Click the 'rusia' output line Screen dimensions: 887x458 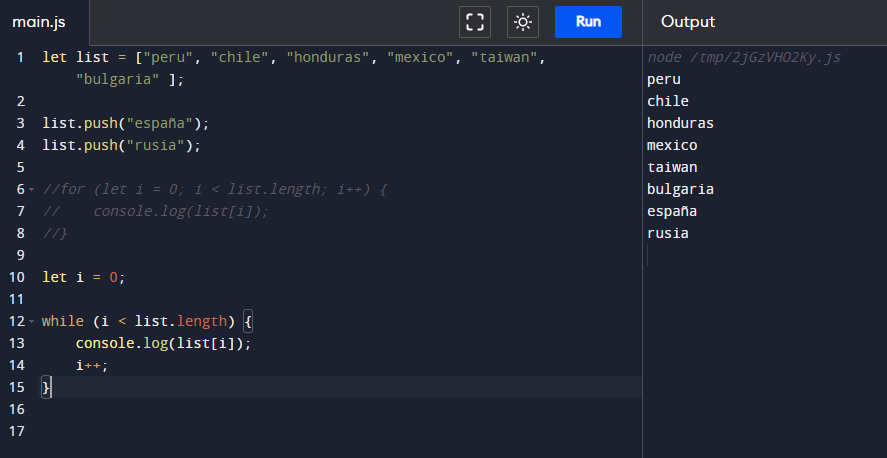click(667, 233)
